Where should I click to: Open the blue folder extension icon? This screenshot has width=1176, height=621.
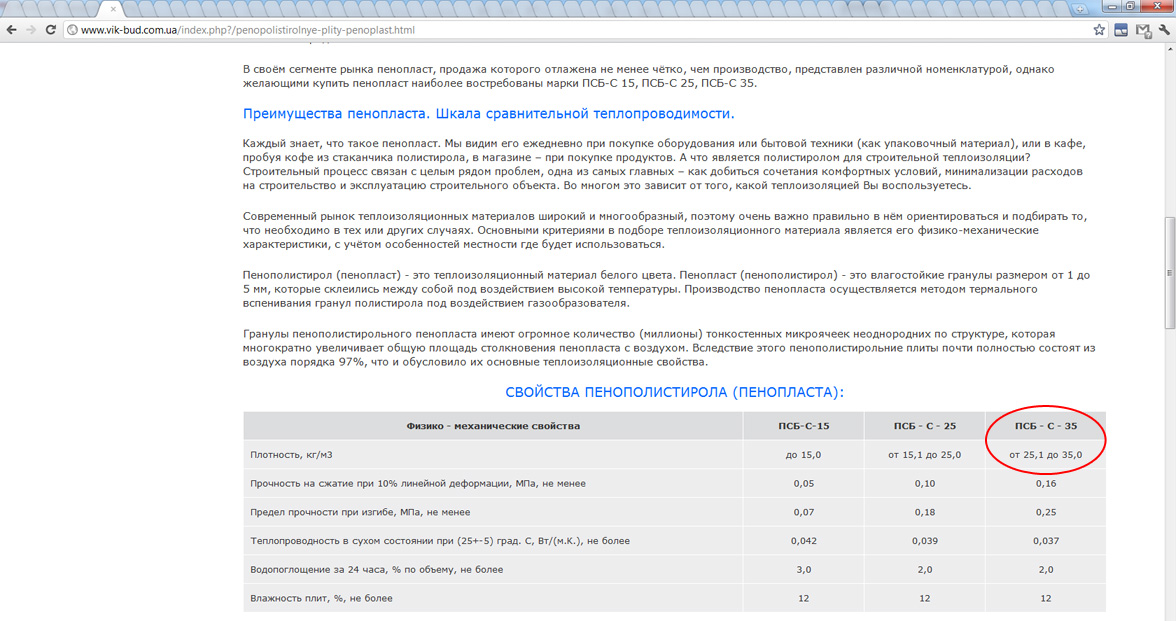click(1121, 30)
